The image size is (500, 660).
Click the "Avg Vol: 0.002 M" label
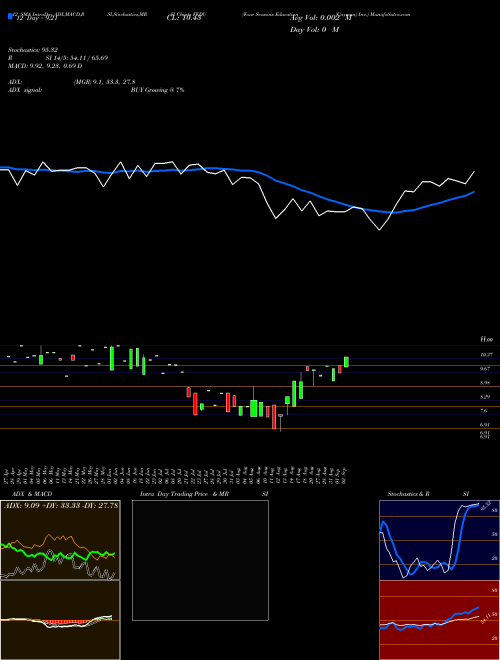321,18
